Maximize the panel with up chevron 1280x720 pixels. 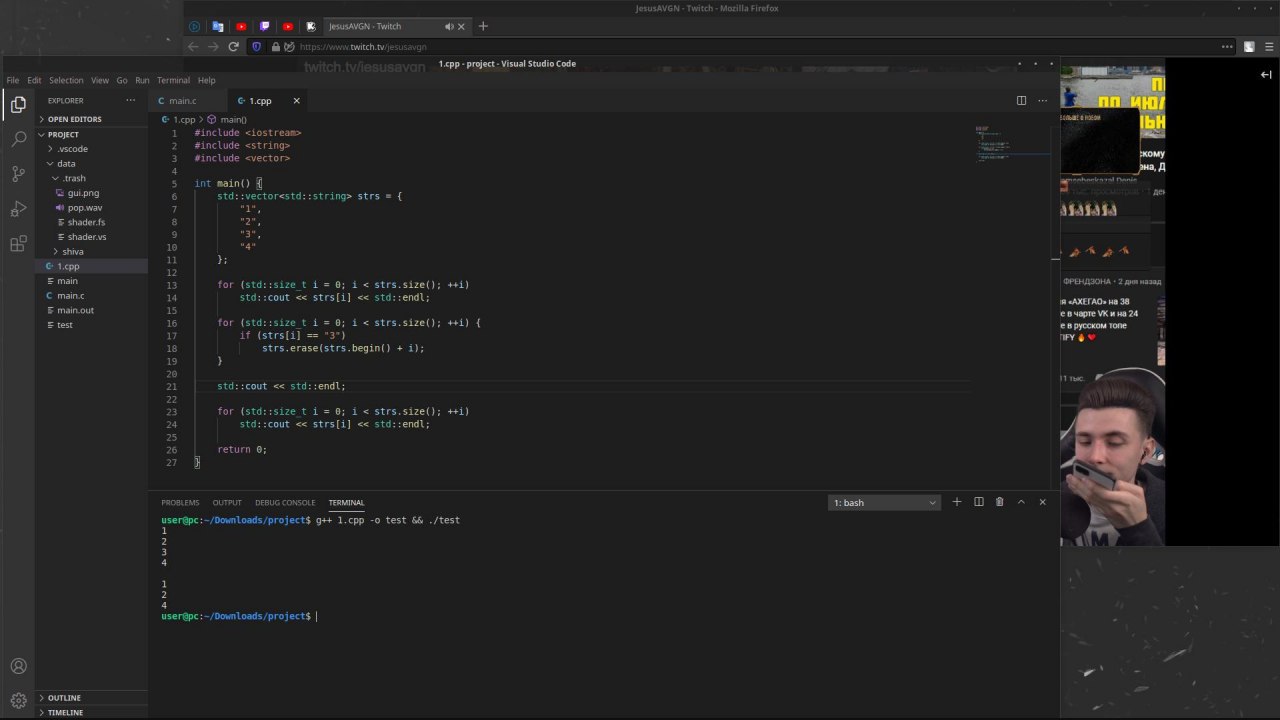click(1021, 502)
